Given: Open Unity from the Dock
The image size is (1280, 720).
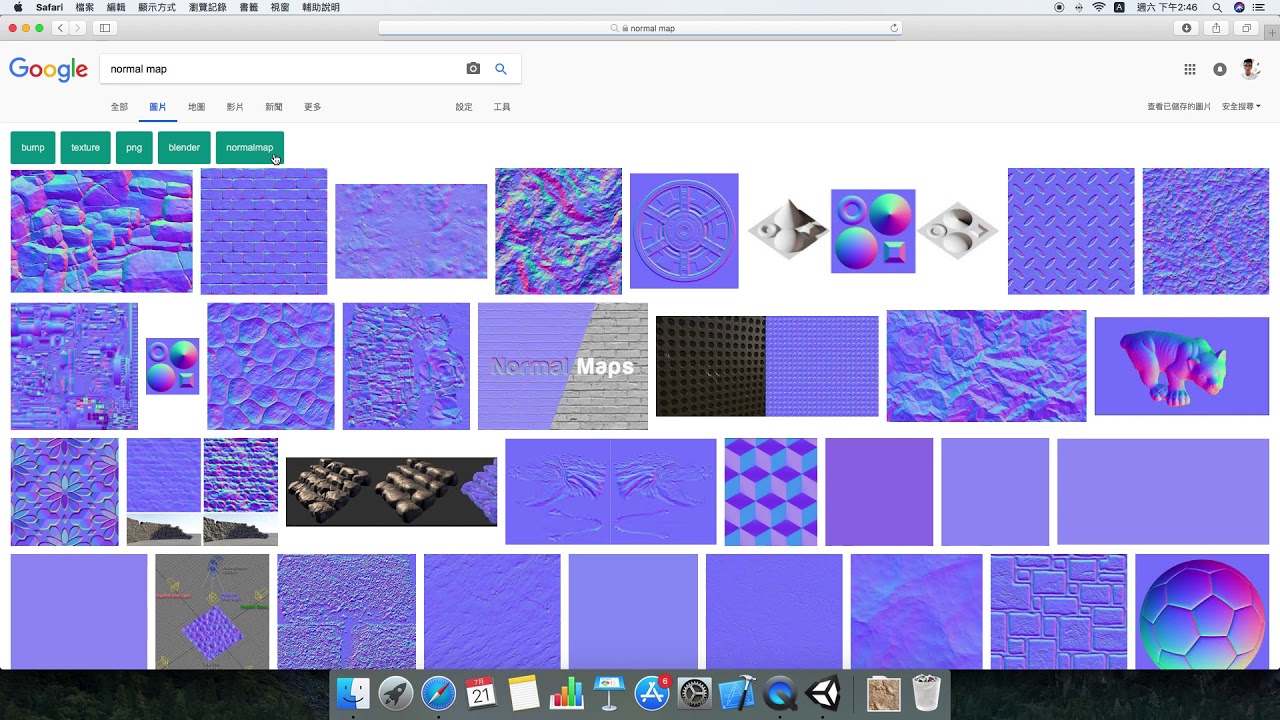Looking at the screenshot, I should (x=824, y=693).
